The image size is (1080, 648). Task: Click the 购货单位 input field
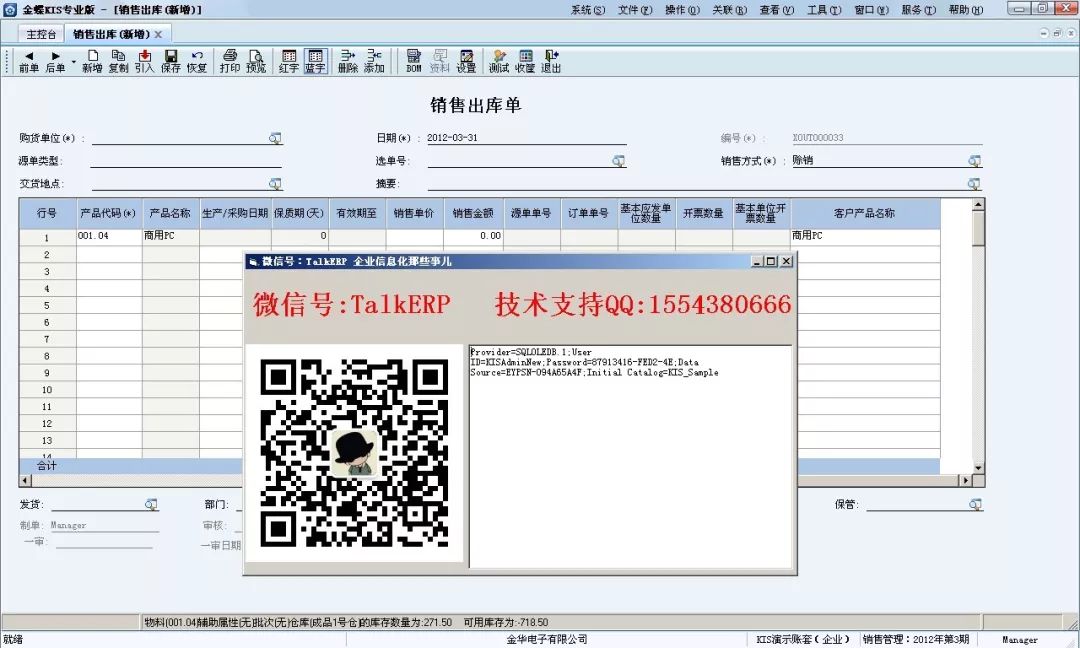(180, 138)
